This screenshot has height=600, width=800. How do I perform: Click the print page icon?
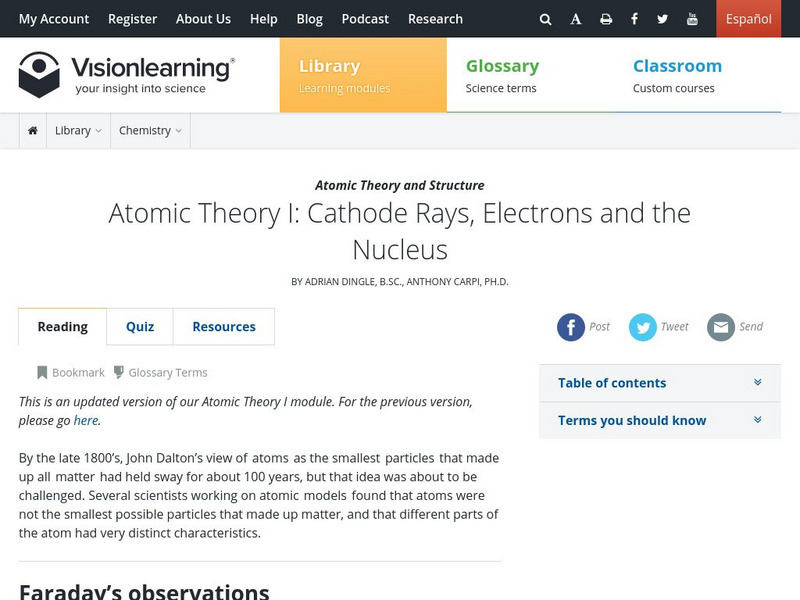tap(606, 19)
